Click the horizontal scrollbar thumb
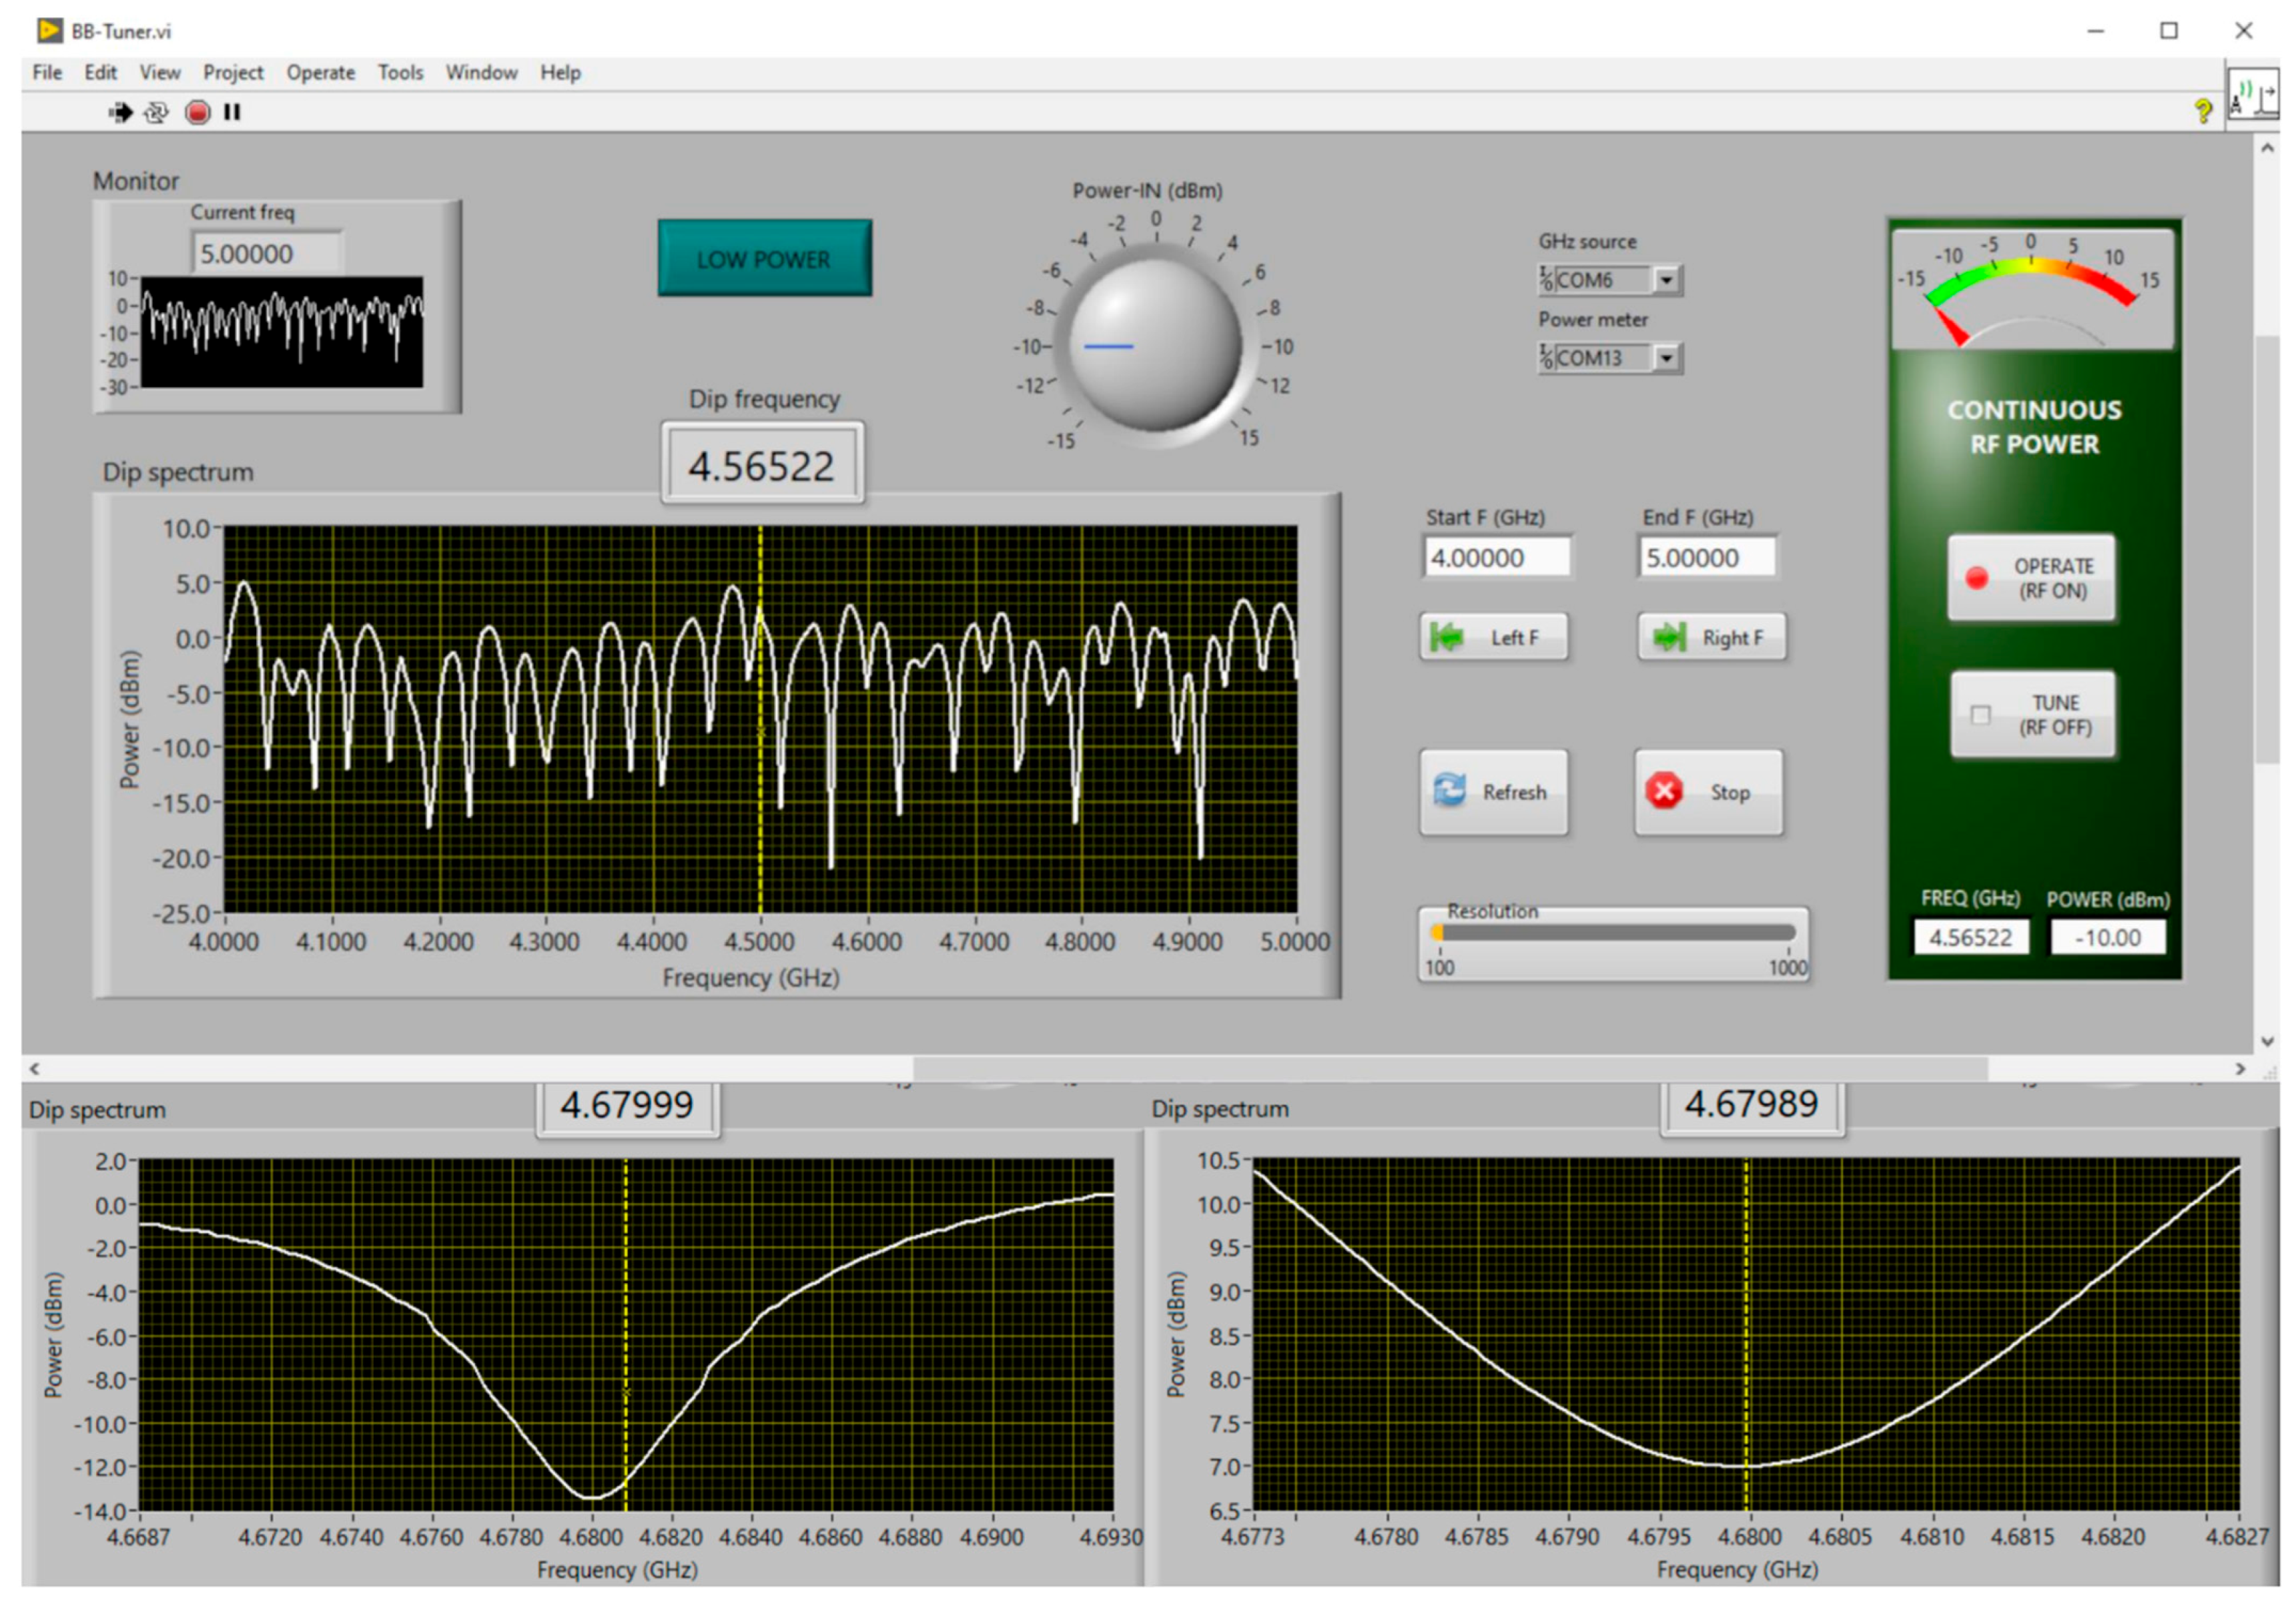 point(1450,1068)
